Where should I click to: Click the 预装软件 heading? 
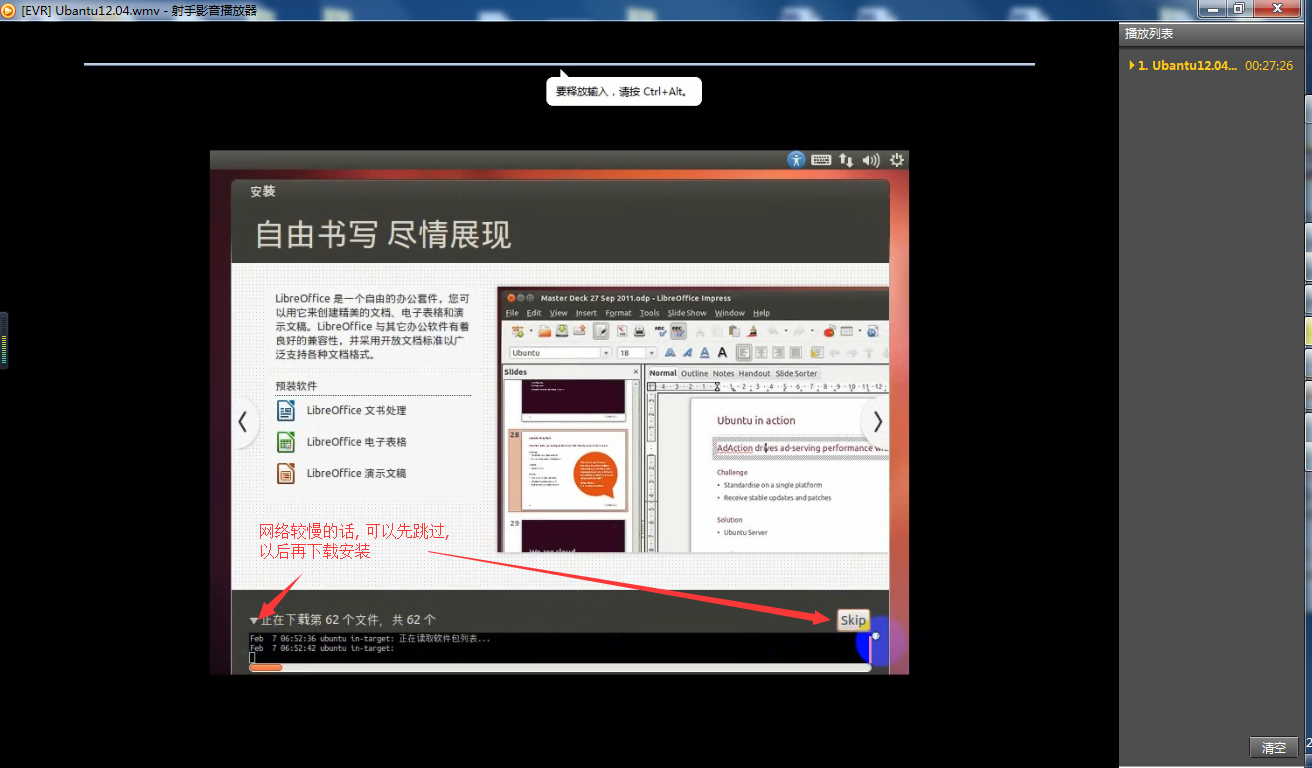pos(297,386)
